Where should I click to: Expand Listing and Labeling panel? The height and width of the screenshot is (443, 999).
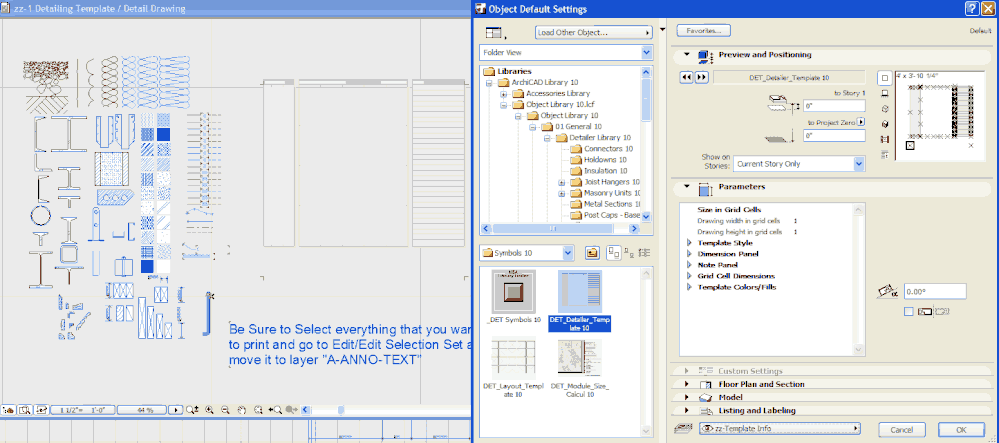click(x=686, y=411)
